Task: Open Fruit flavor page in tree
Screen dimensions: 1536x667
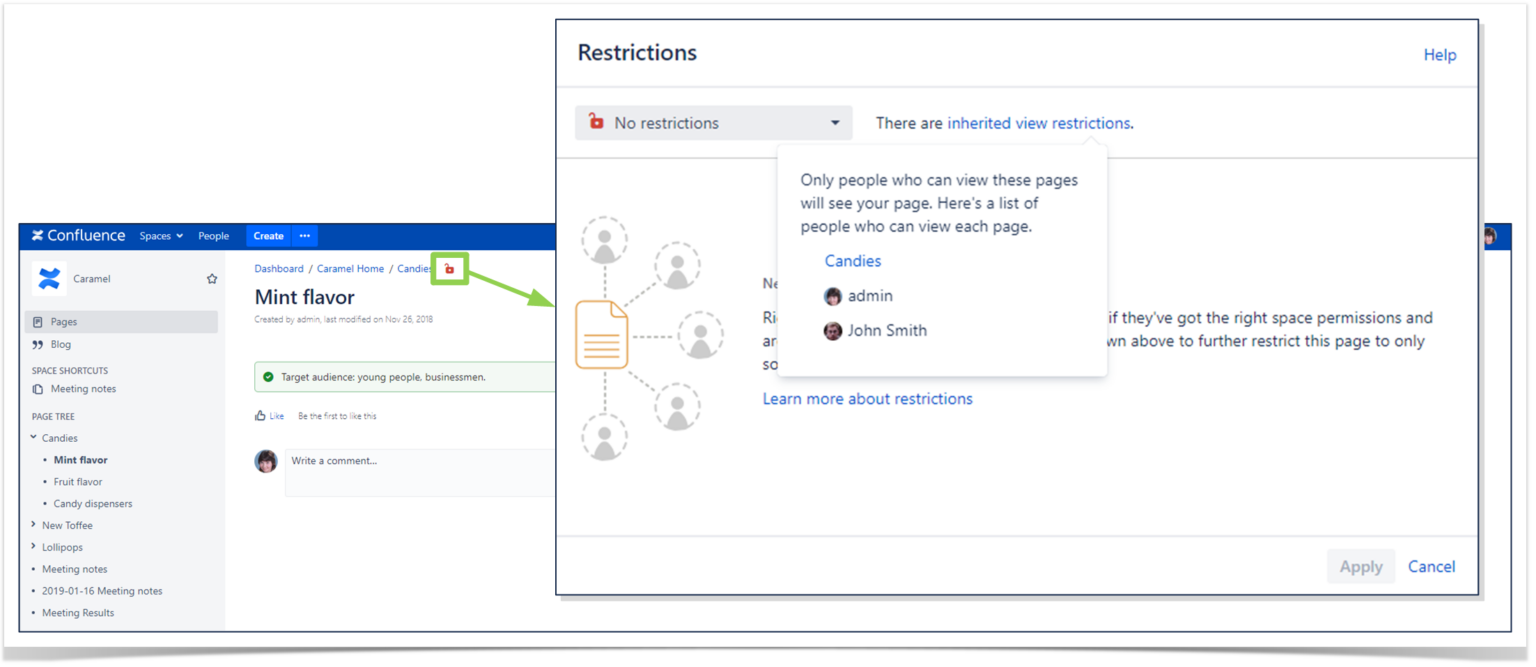Action: pyautogui.click(x=78, y=482)
